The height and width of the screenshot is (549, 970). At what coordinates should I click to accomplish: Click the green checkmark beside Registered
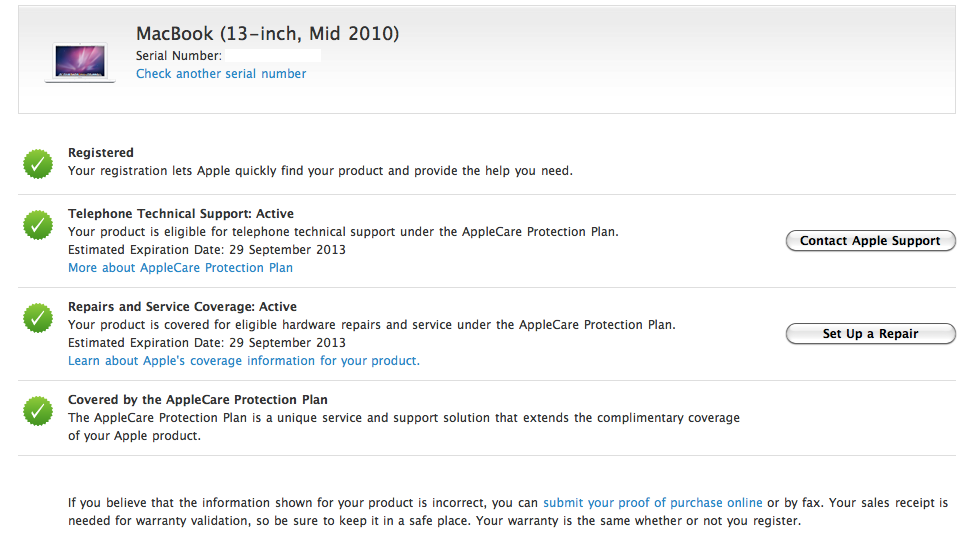click(x=38, y=164)
